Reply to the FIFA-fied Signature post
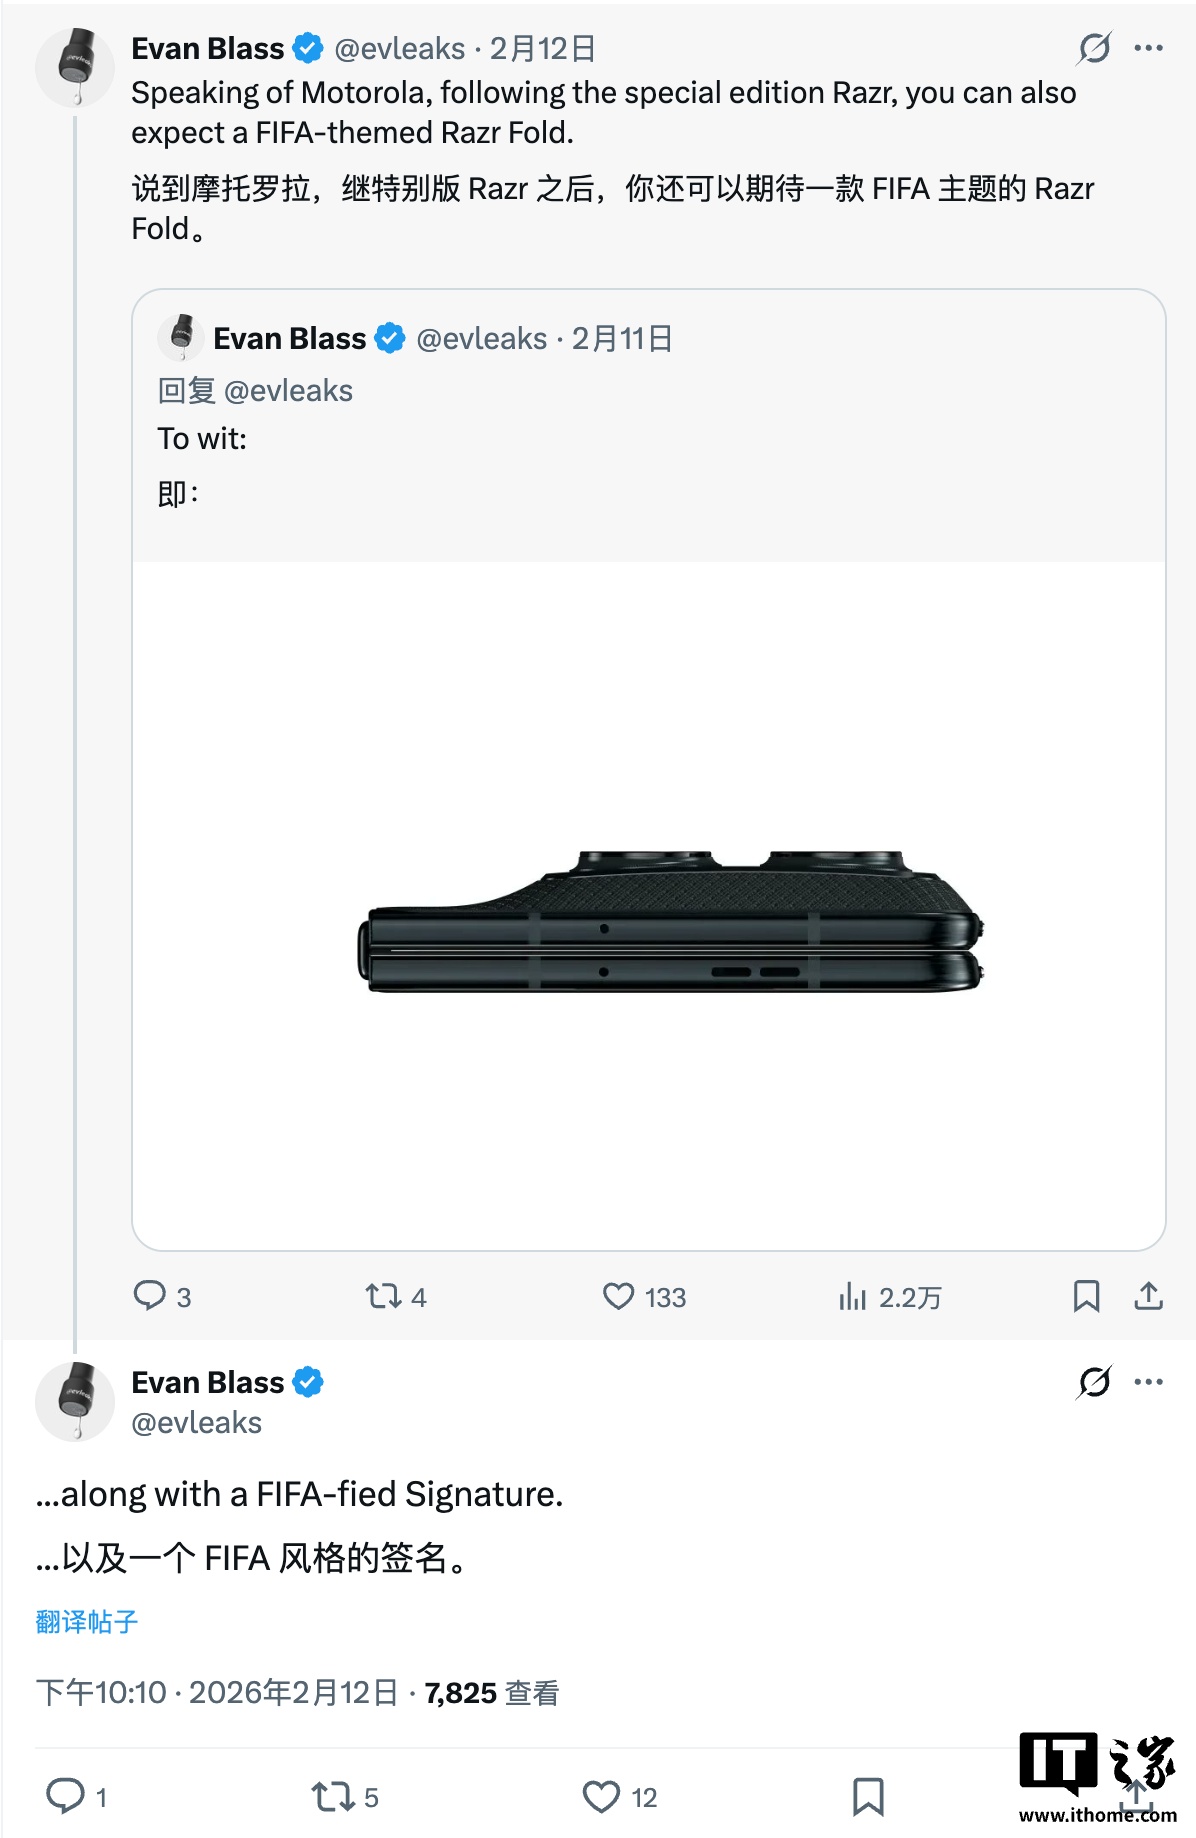 click(x=66, y=1796)
